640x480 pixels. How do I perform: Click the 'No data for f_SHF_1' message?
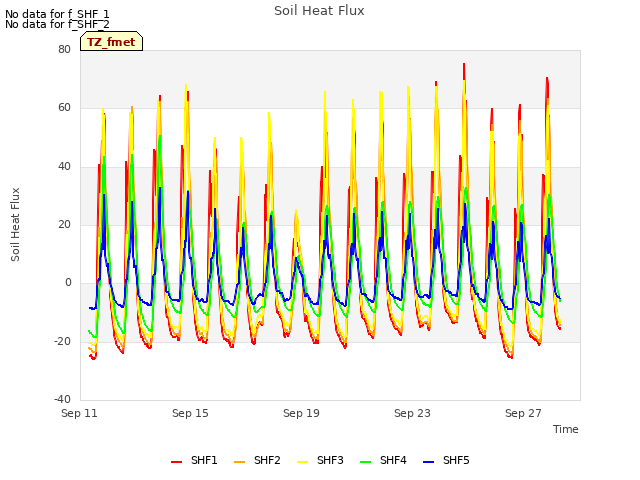[x=57, y=14]
